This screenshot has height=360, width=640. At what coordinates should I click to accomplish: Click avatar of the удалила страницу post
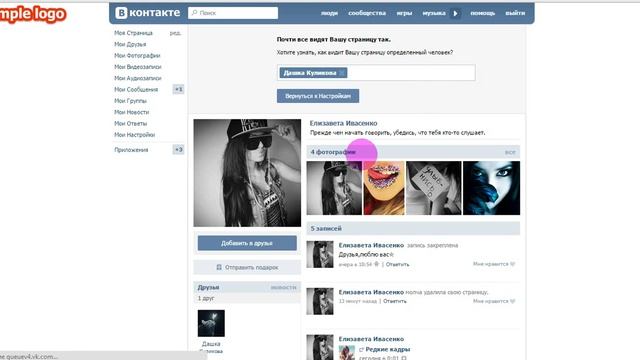[320, 301]
